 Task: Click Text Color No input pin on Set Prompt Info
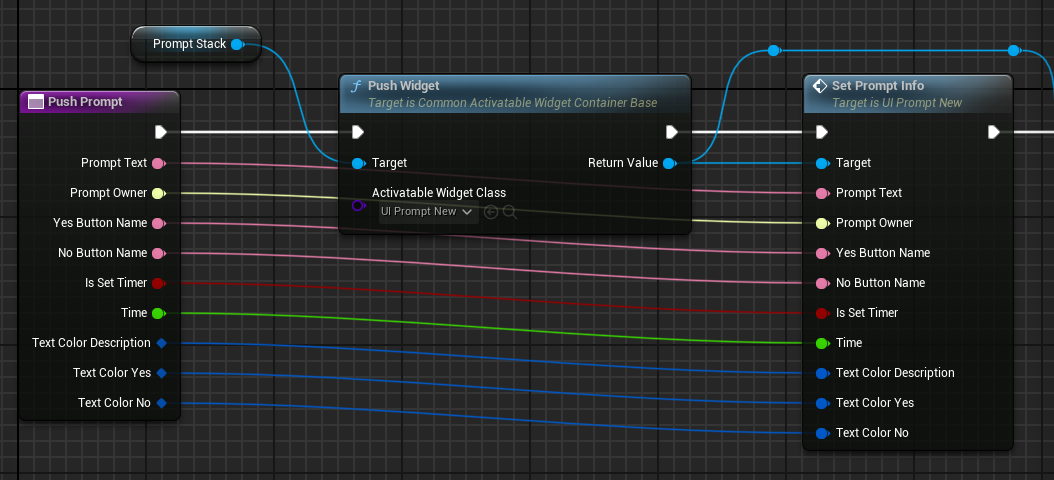tap(822, 433)
